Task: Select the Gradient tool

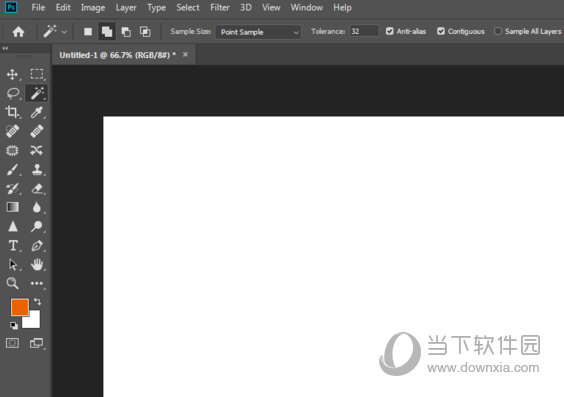Action: click(x=13, y=207)
